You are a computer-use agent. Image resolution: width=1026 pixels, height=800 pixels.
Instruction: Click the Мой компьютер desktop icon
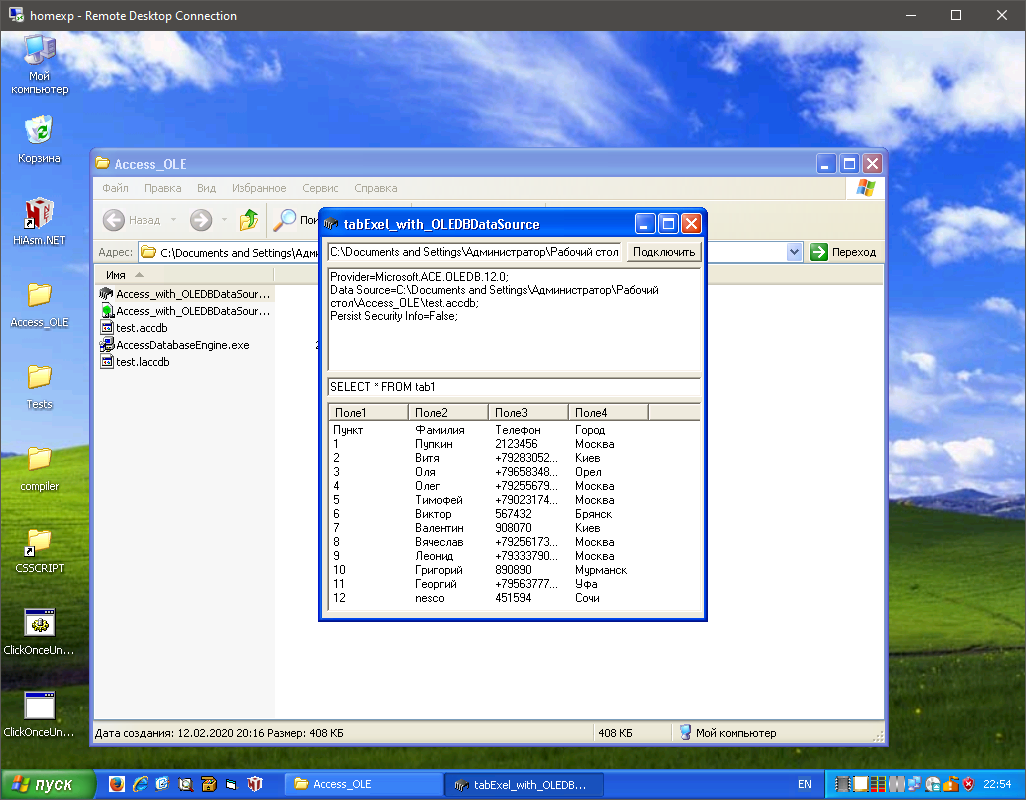coord(39,50)
